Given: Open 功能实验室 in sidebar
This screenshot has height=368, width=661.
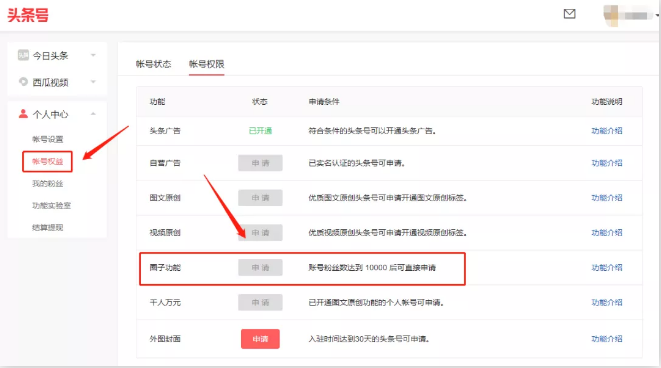Looking at the screenshot, I should tap(51, 205).
